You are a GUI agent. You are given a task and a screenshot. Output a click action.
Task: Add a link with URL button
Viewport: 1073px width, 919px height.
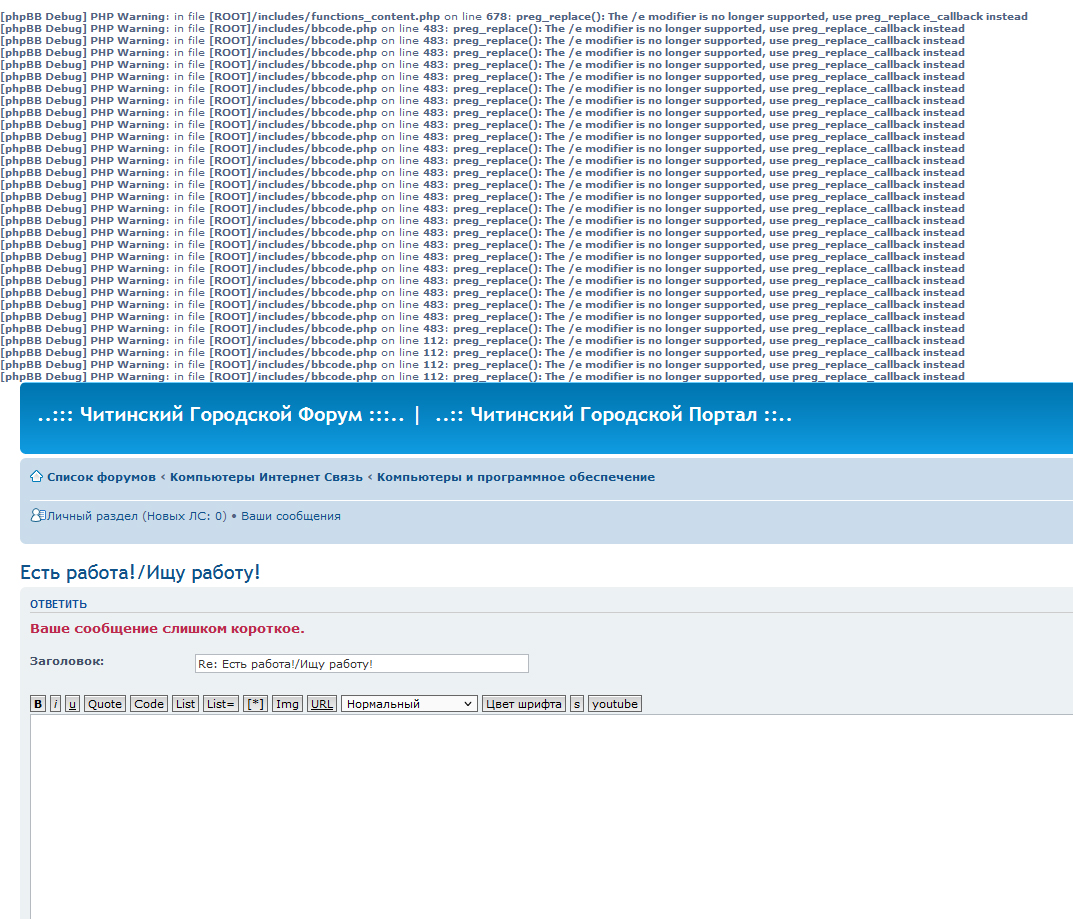(322, 704)
